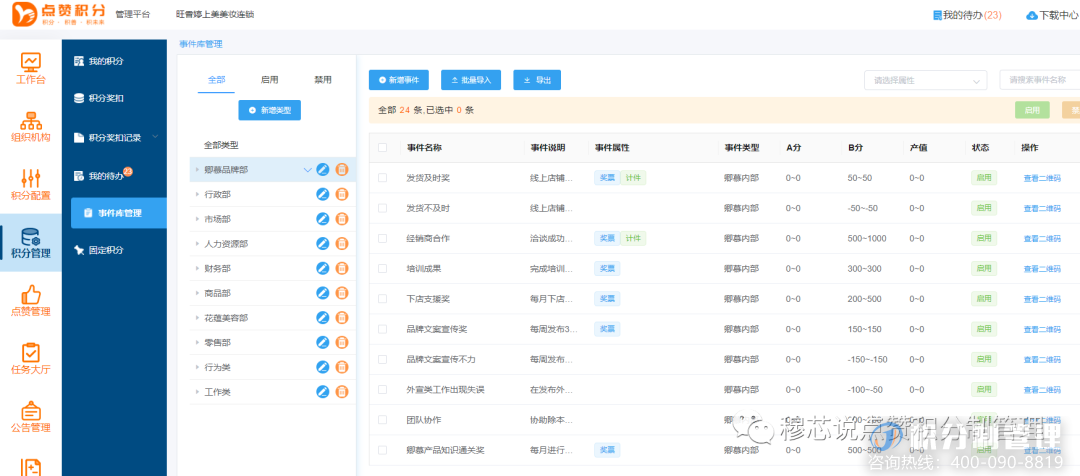The image size is (1080, 476).
Task: Go to 公告管理 in the sidebar
Action: tap(31, 417)
